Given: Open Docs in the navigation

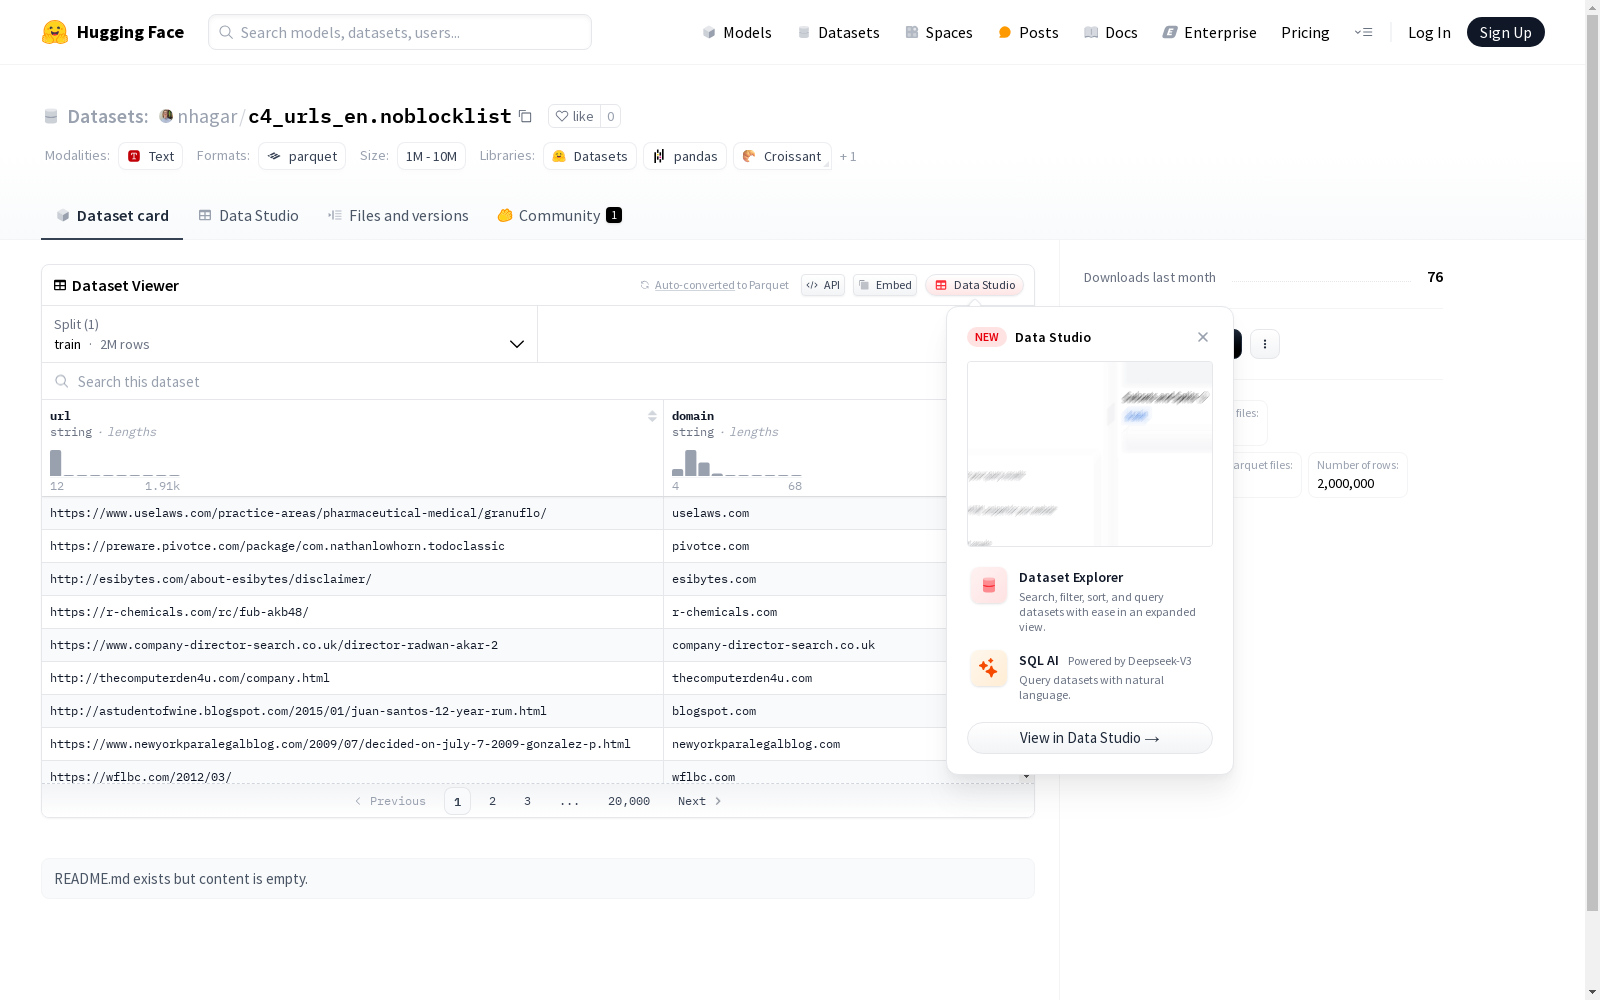Looking at the screenshot, I should pyautogui.click(x=1111, y=32).
